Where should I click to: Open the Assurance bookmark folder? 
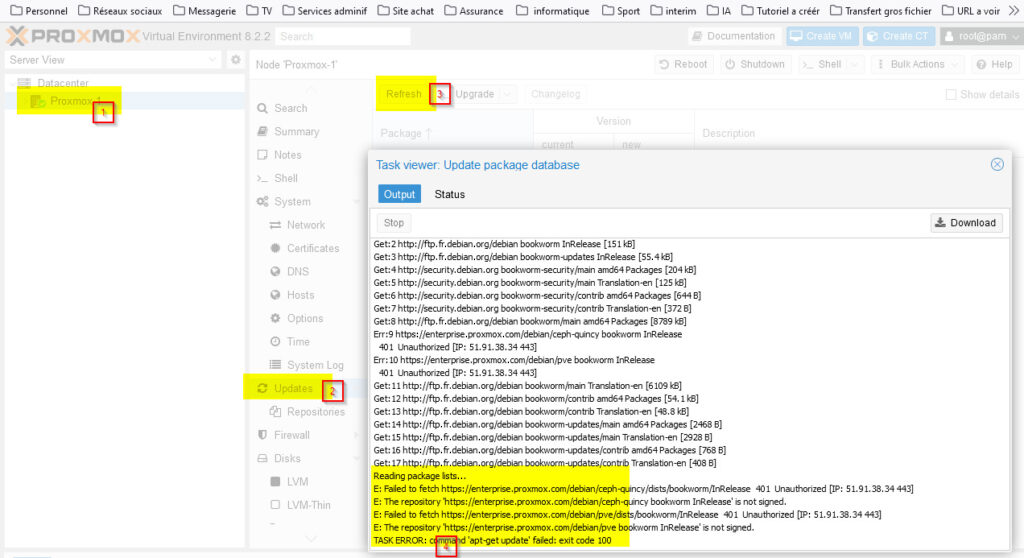coord(474,11)
